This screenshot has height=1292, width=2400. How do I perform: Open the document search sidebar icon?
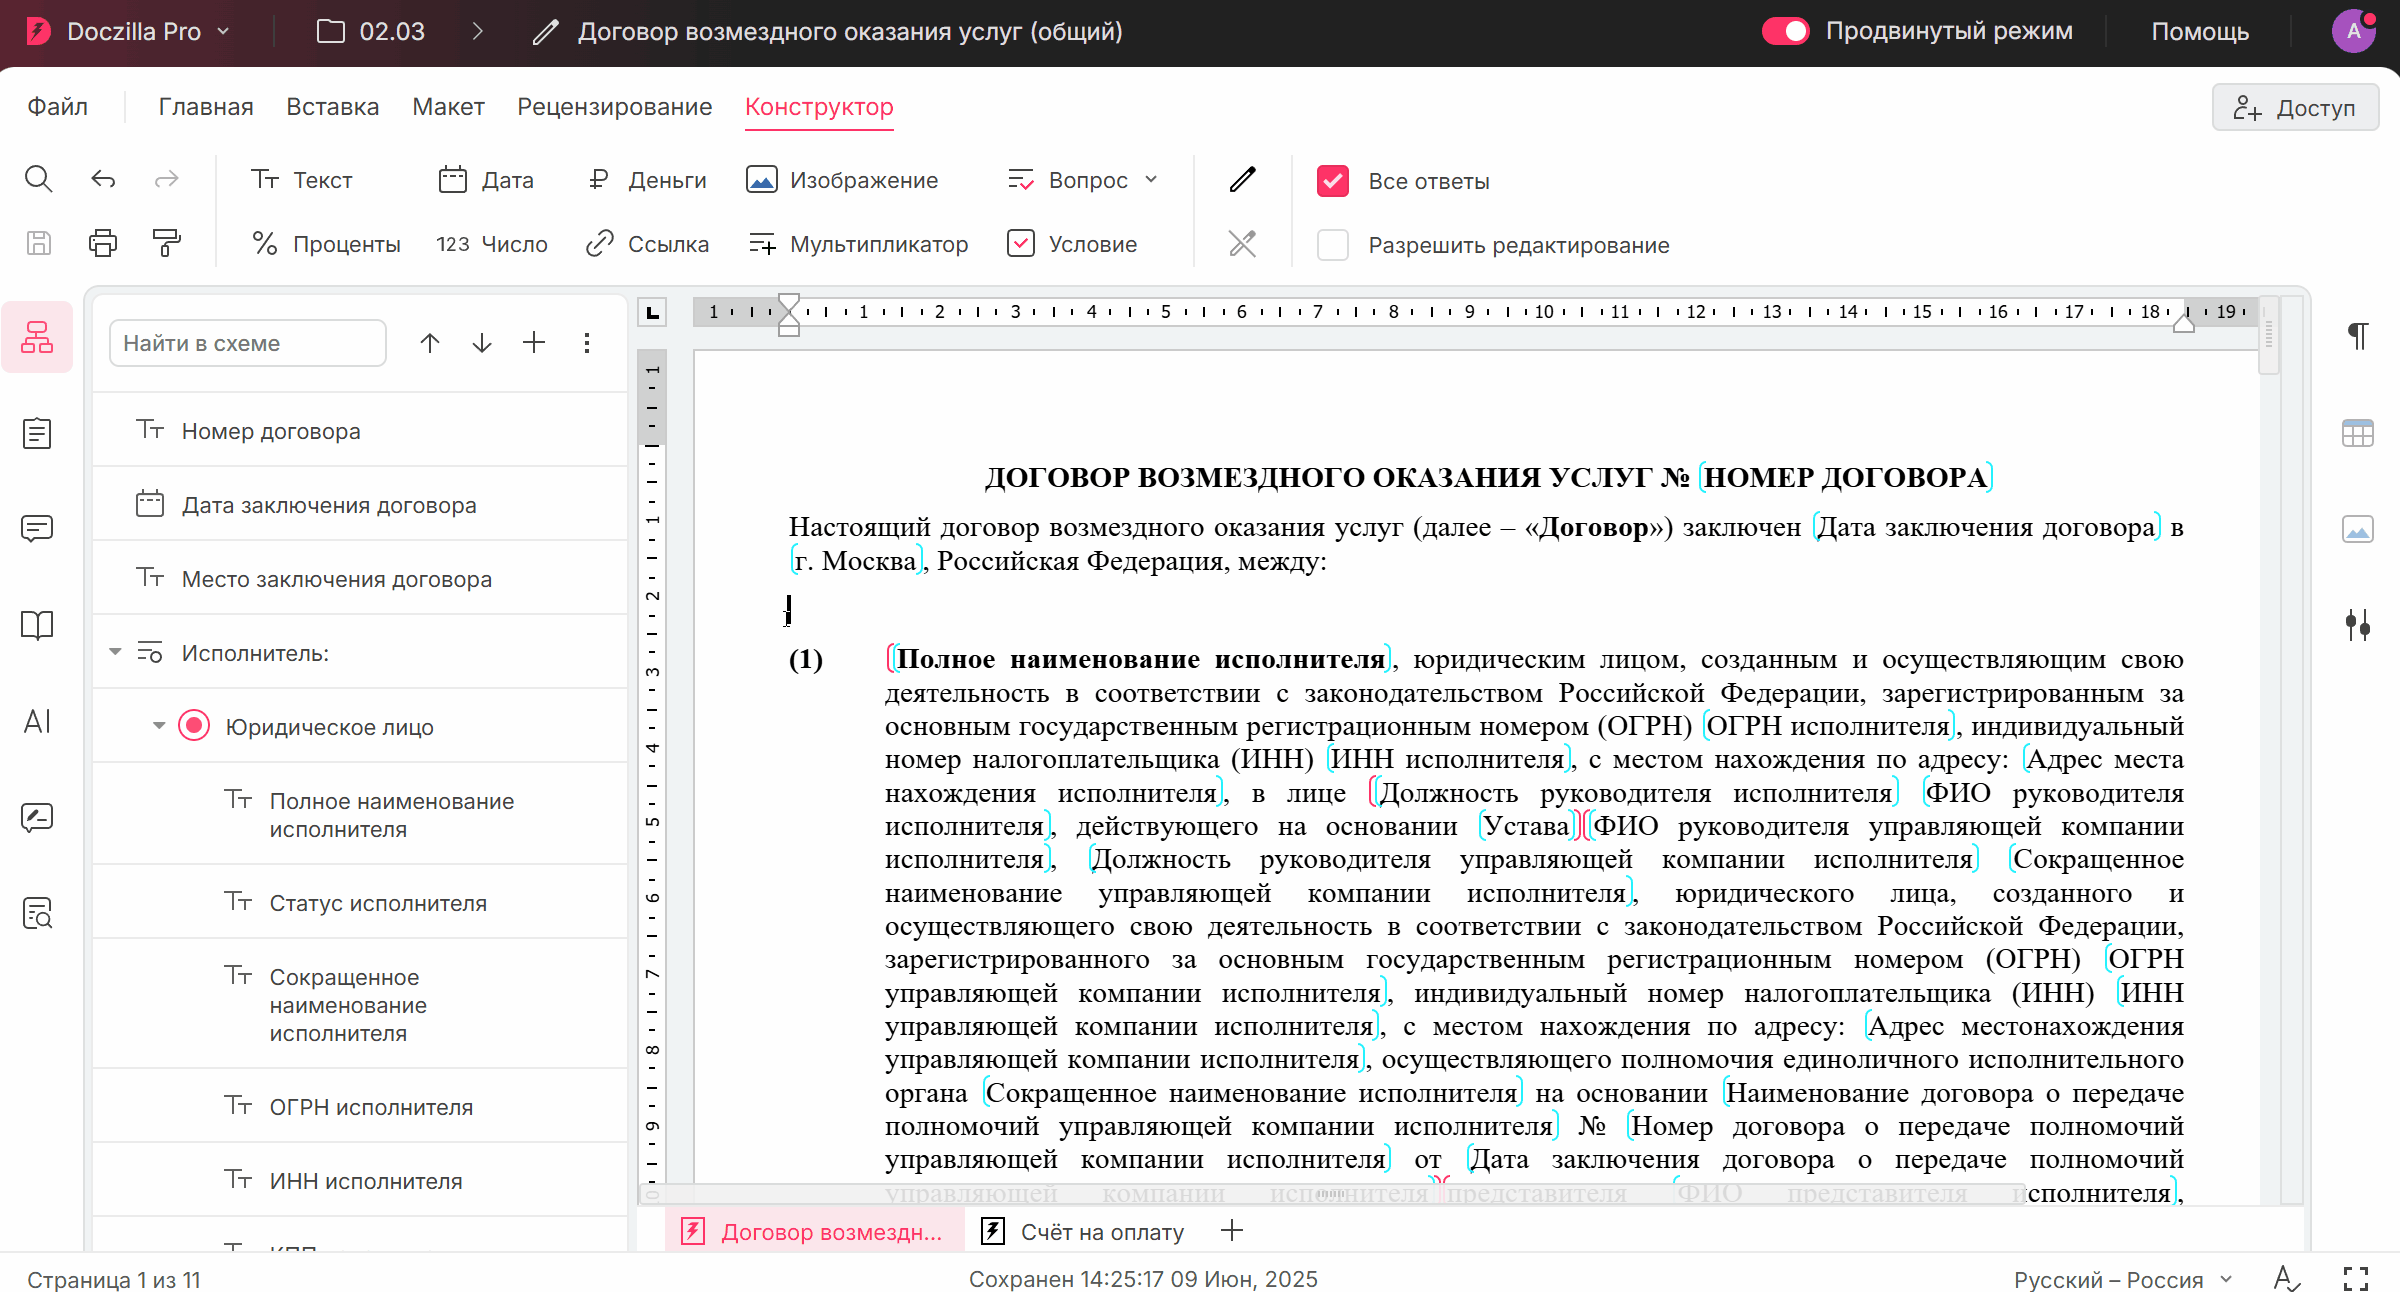pos(37,913)
